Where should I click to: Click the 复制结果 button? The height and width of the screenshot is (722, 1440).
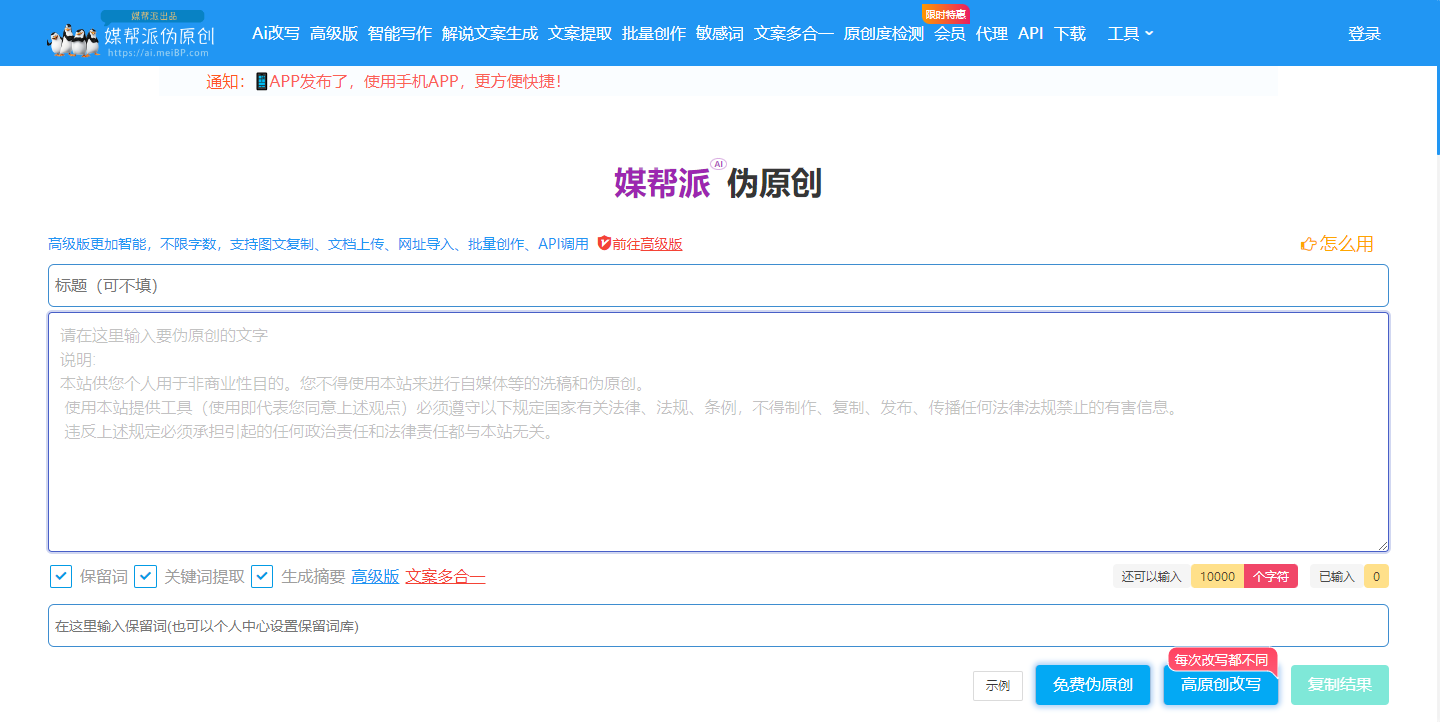tap(1340, 685)
